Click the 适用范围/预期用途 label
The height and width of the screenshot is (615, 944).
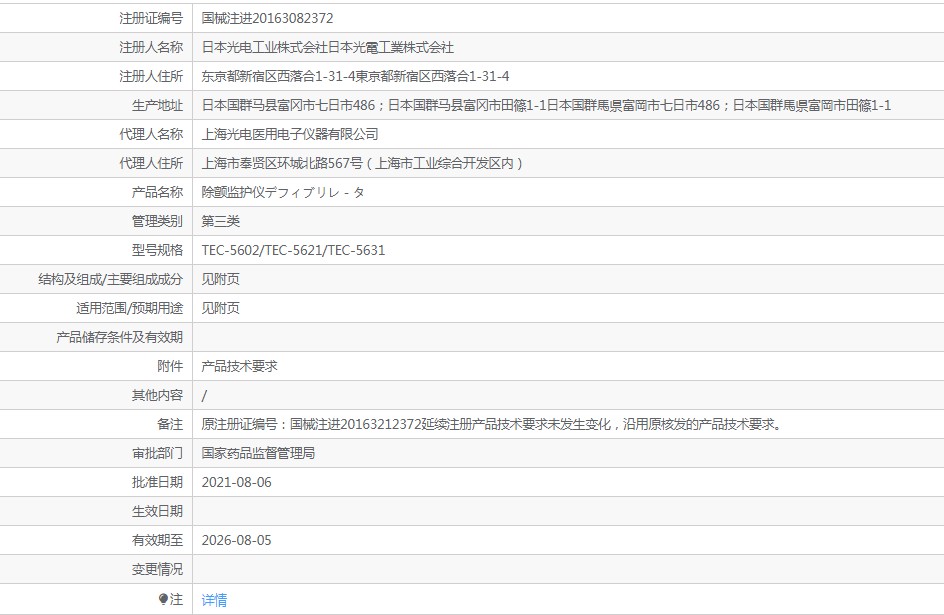(129, 308)
